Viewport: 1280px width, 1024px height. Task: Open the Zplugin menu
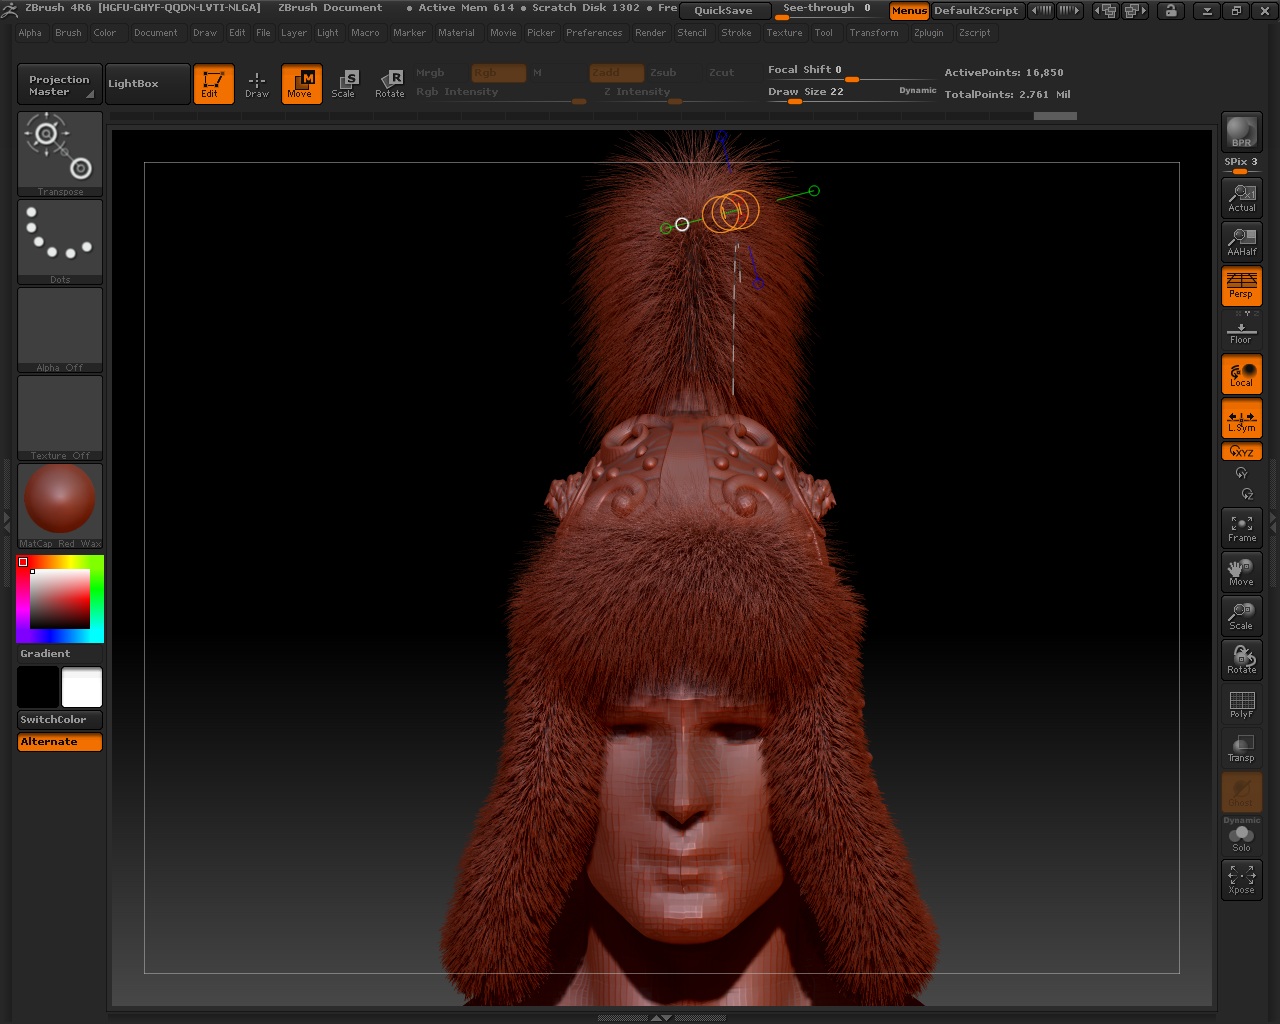928,33
